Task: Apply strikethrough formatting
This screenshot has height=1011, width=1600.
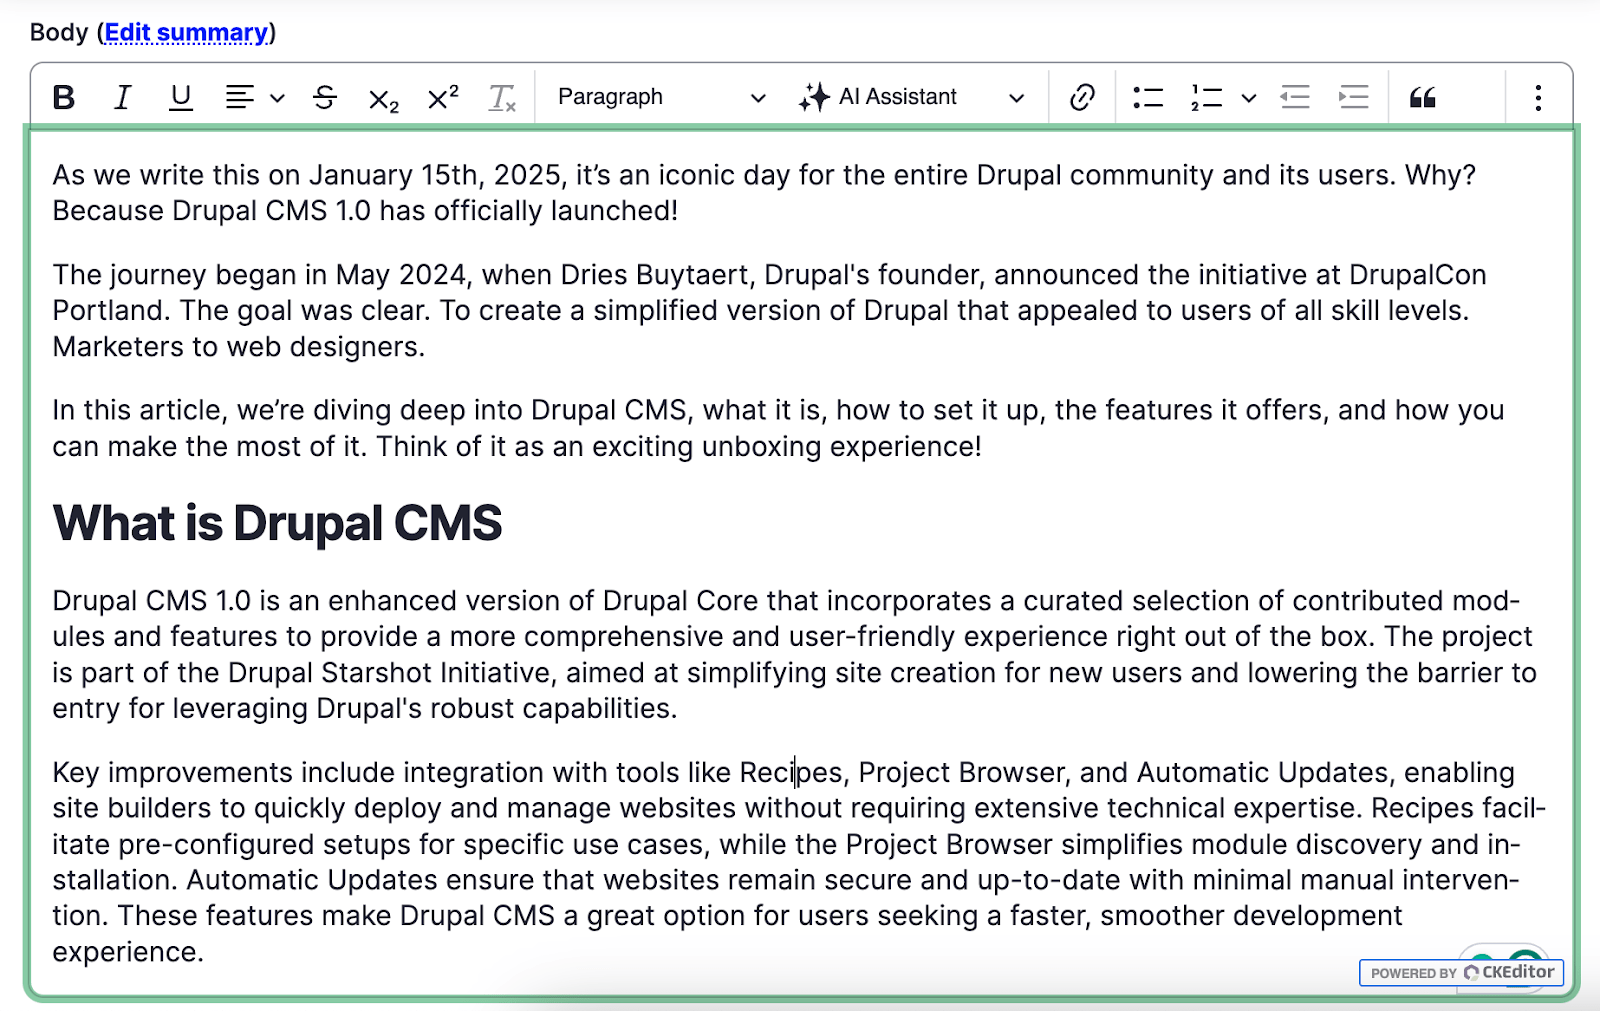Action: [325, 97]
